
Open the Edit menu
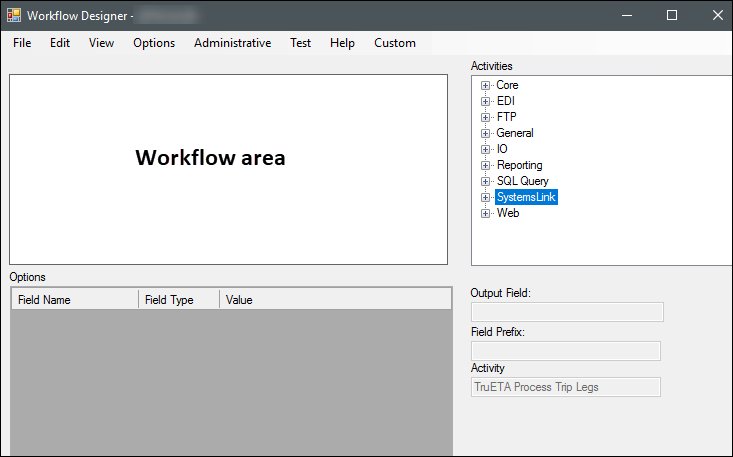[60, 43]
